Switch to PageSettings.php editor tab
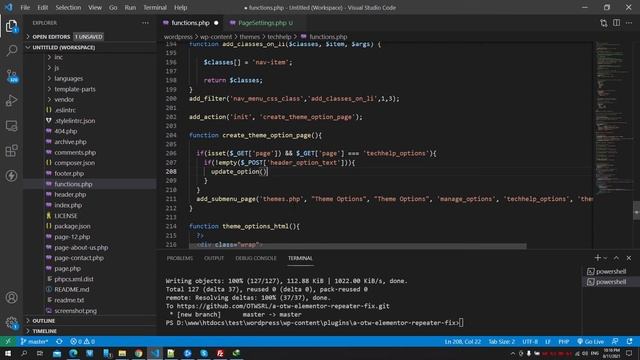This screenshot has height=360, width=640. pos(261,23)
